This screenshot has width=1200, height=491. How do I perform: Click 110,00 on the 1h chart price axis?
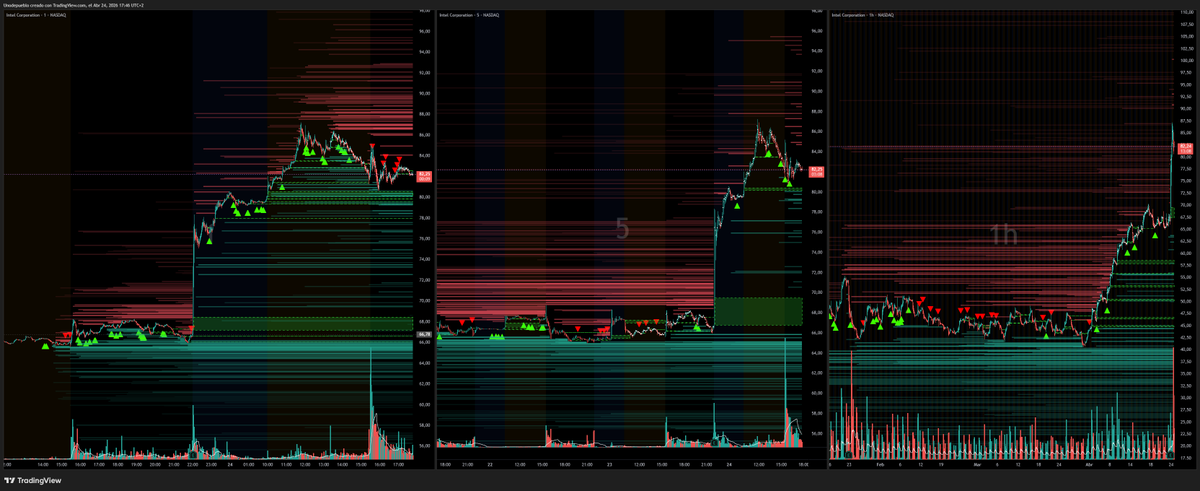[x=1187, y=11]
